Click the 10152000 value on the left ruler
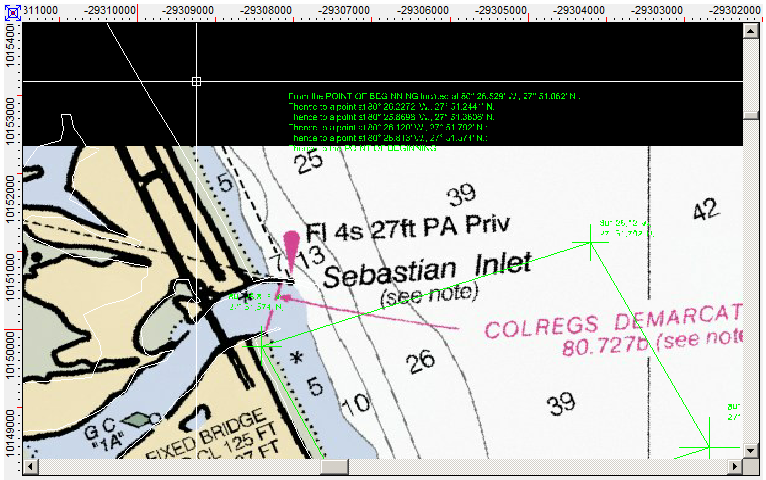 pyautogui.click(x=11, y=199)
